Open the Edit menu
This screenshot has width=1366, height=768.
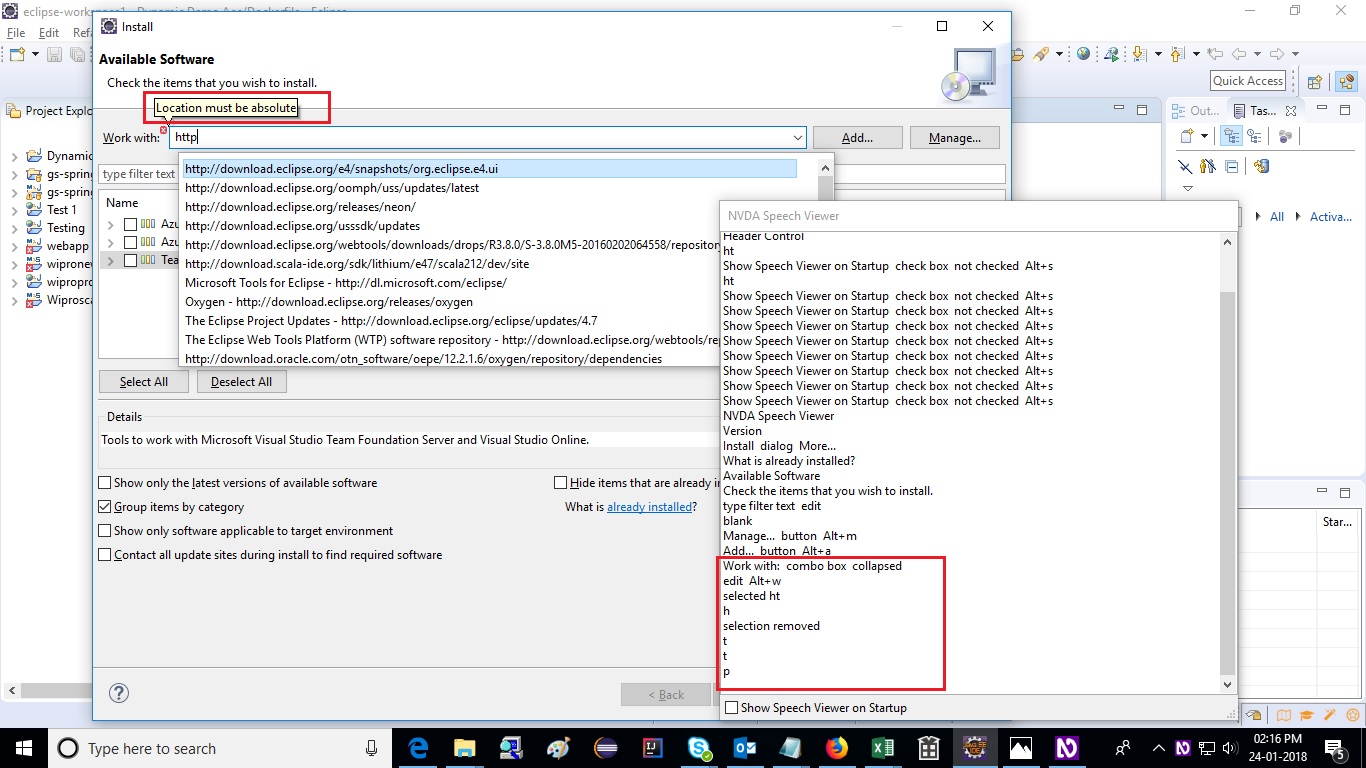point(48,32)
